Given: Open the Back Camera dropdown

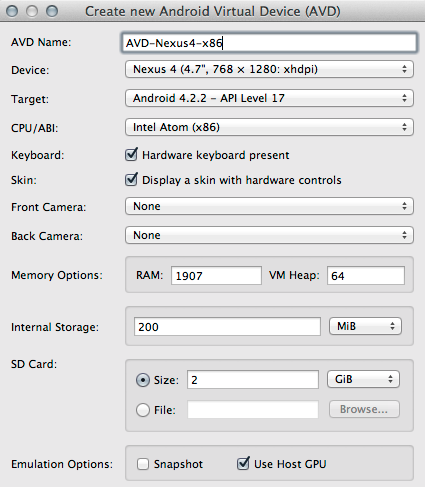Looking at the screenshot, I should click(x=269, y=235).
